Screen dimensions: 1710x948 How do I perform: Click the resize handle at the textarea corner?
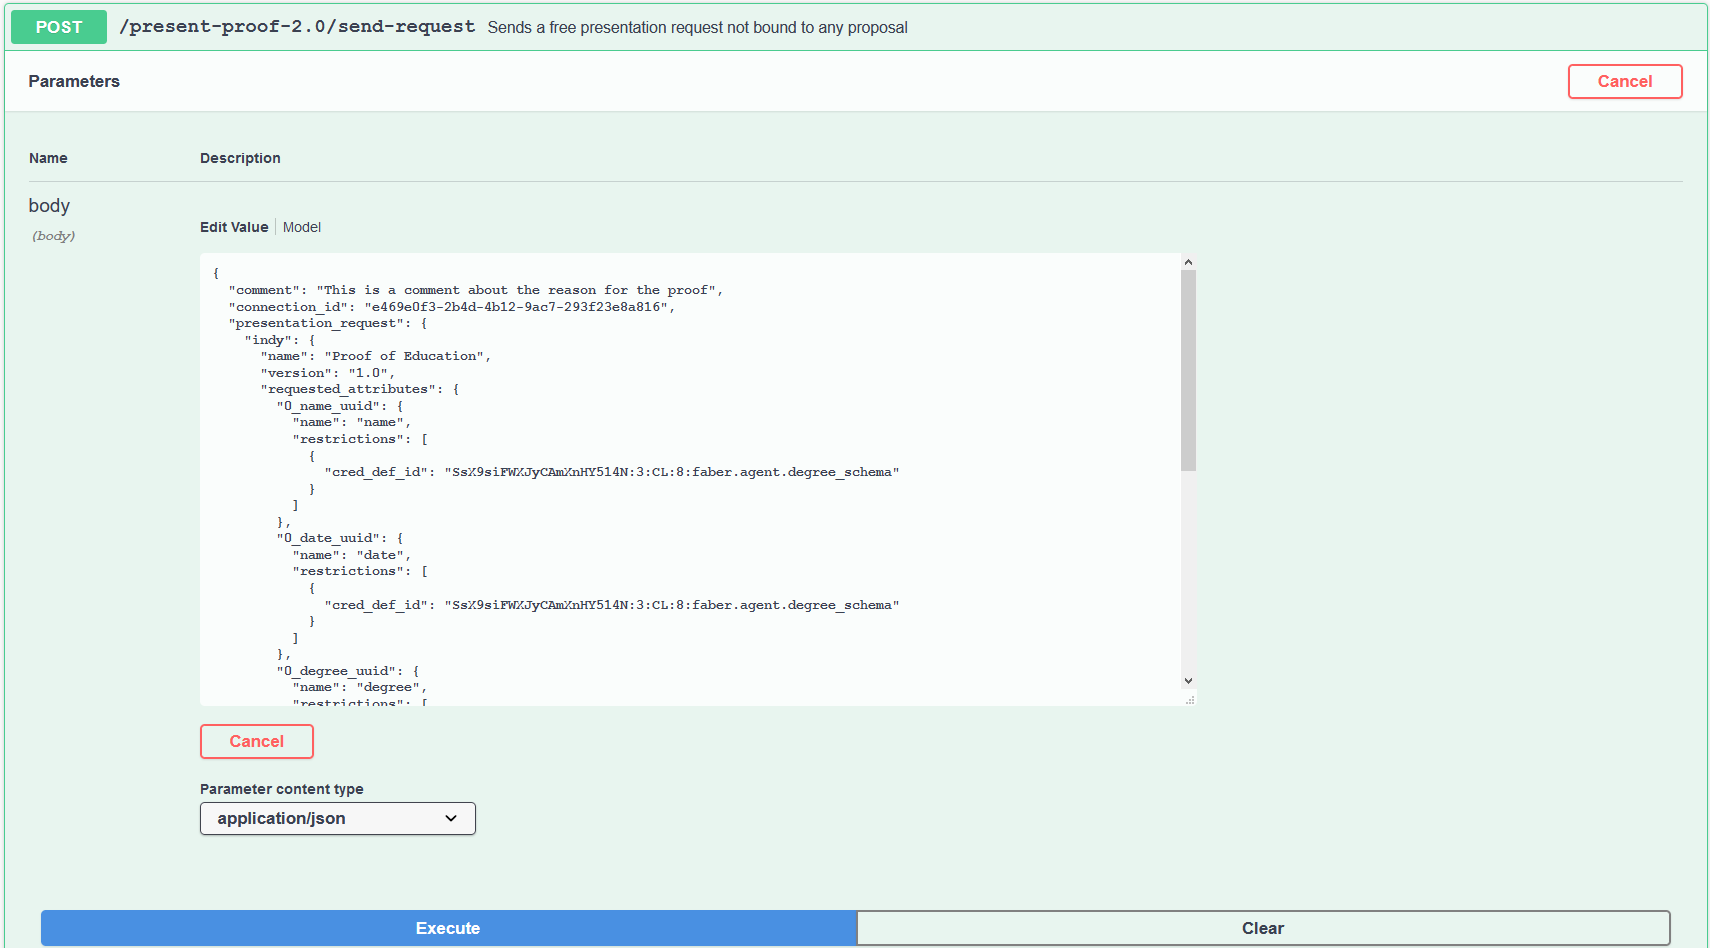pyautogui.click(x=1189, y=699)
